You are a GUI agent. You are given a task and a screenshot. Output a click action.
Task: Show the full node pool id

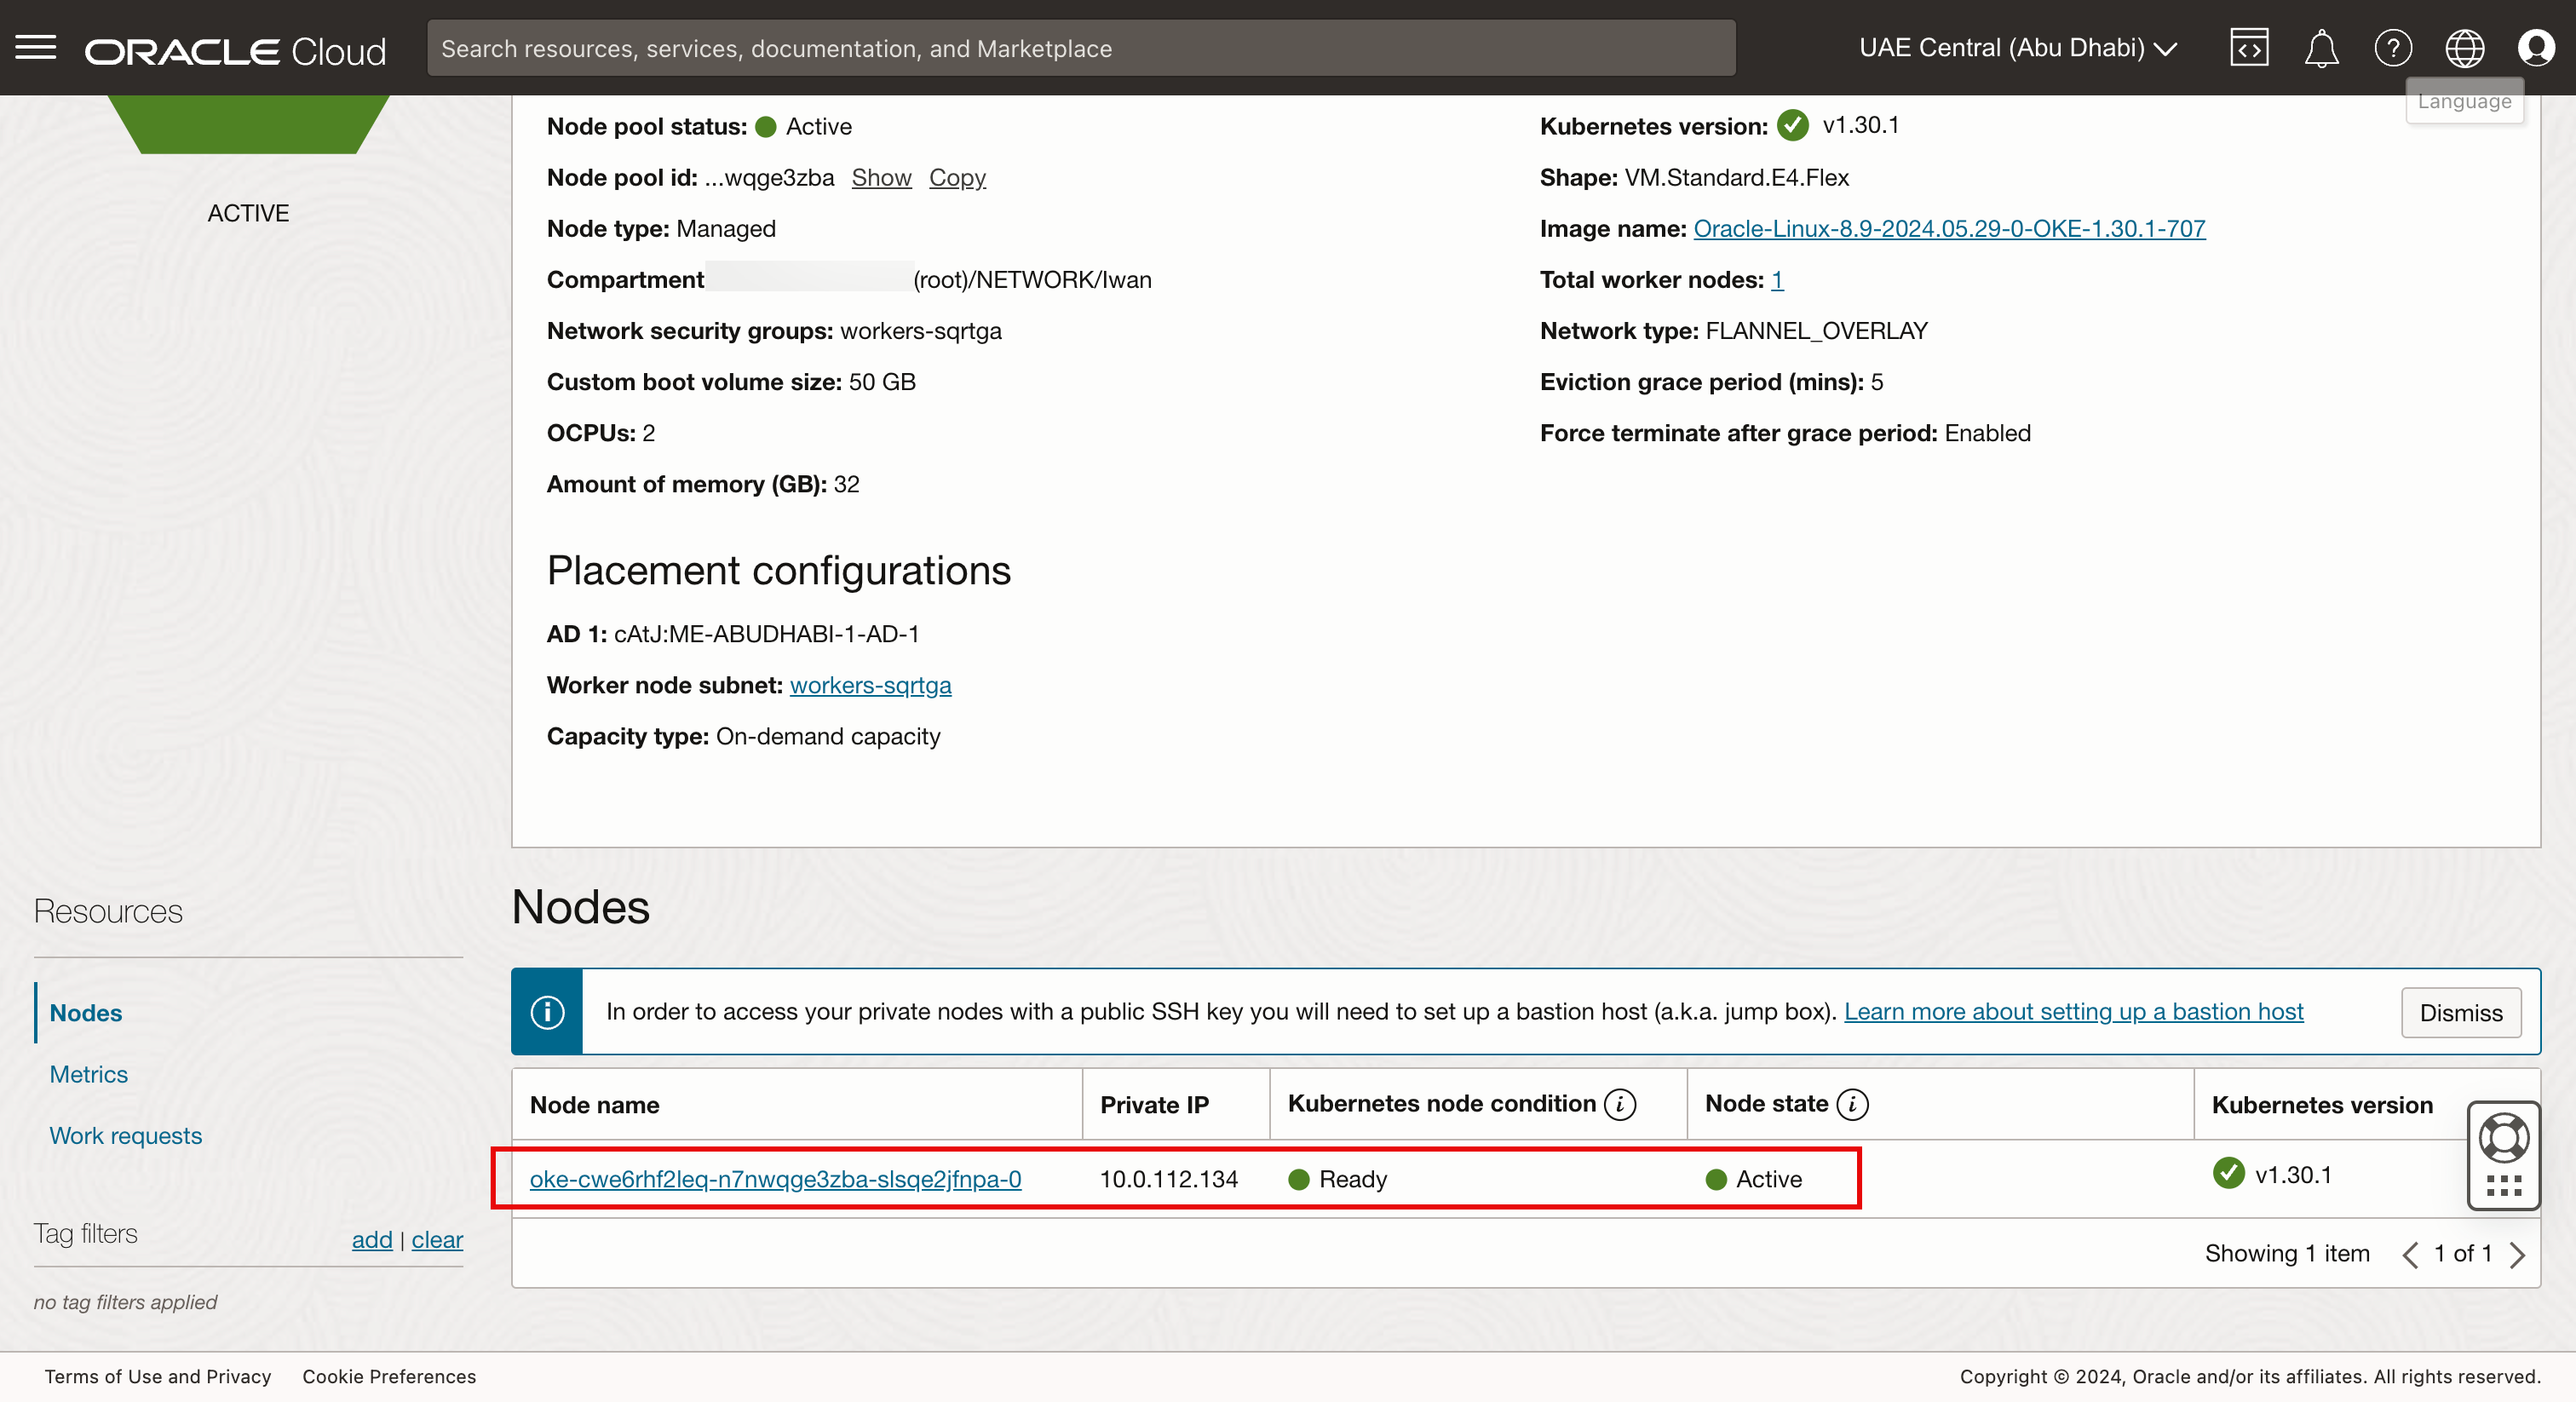tap(881, 178)
